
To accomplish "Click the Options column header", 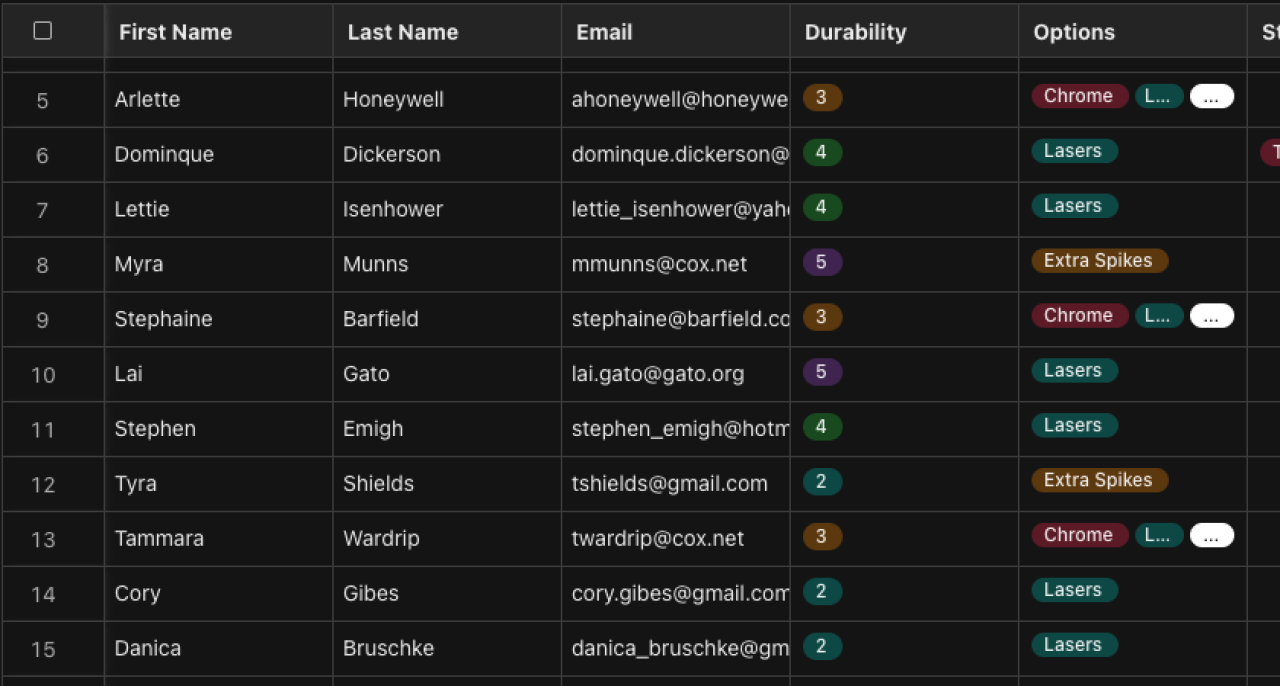I will [1074, 32].
